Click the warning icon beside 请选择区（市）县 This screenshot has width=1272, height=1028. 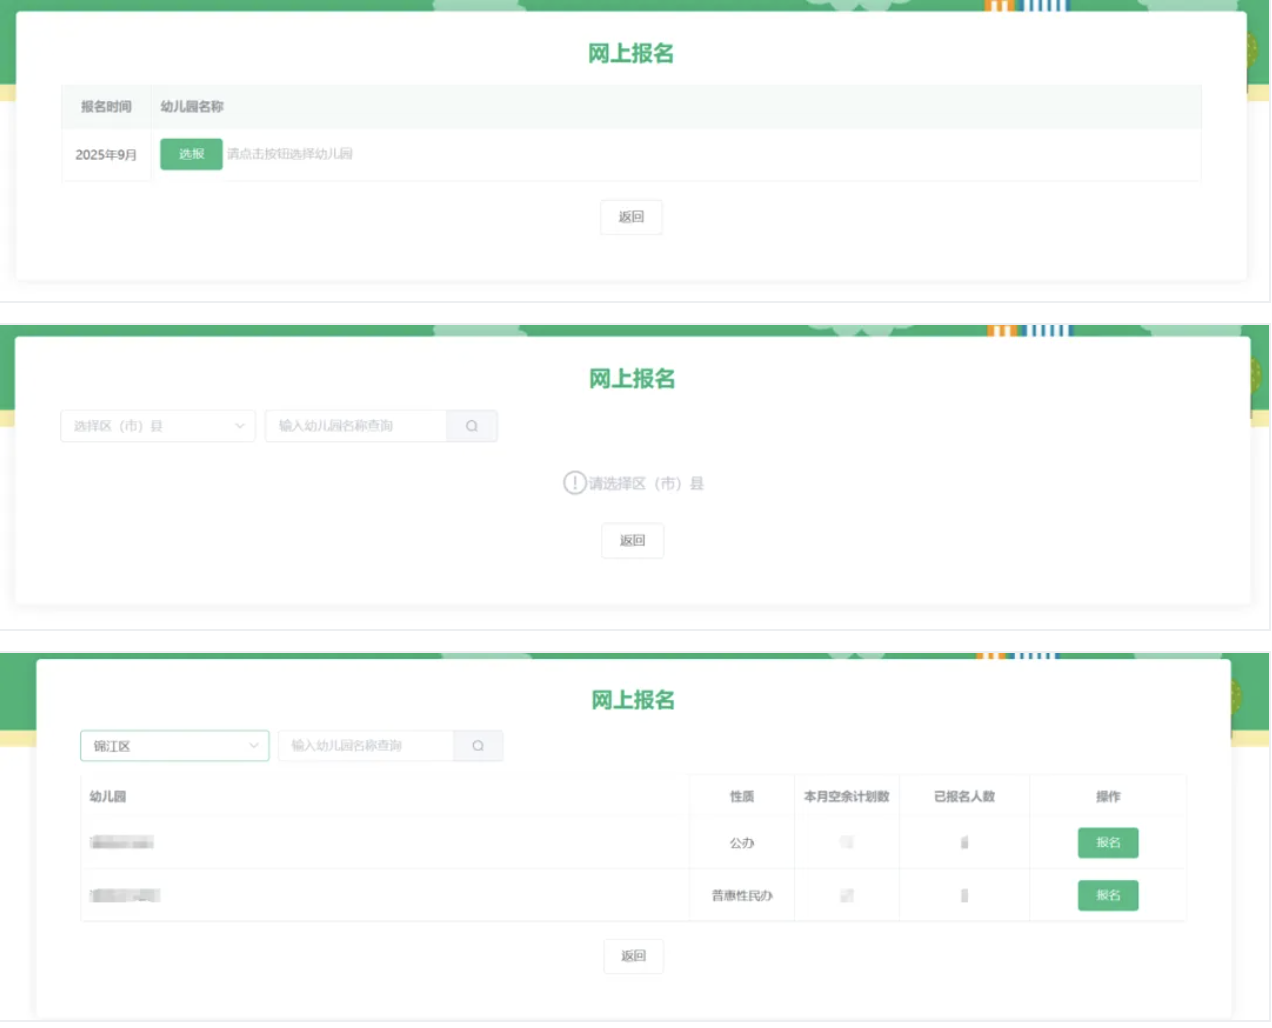click(x=574, y=483)
